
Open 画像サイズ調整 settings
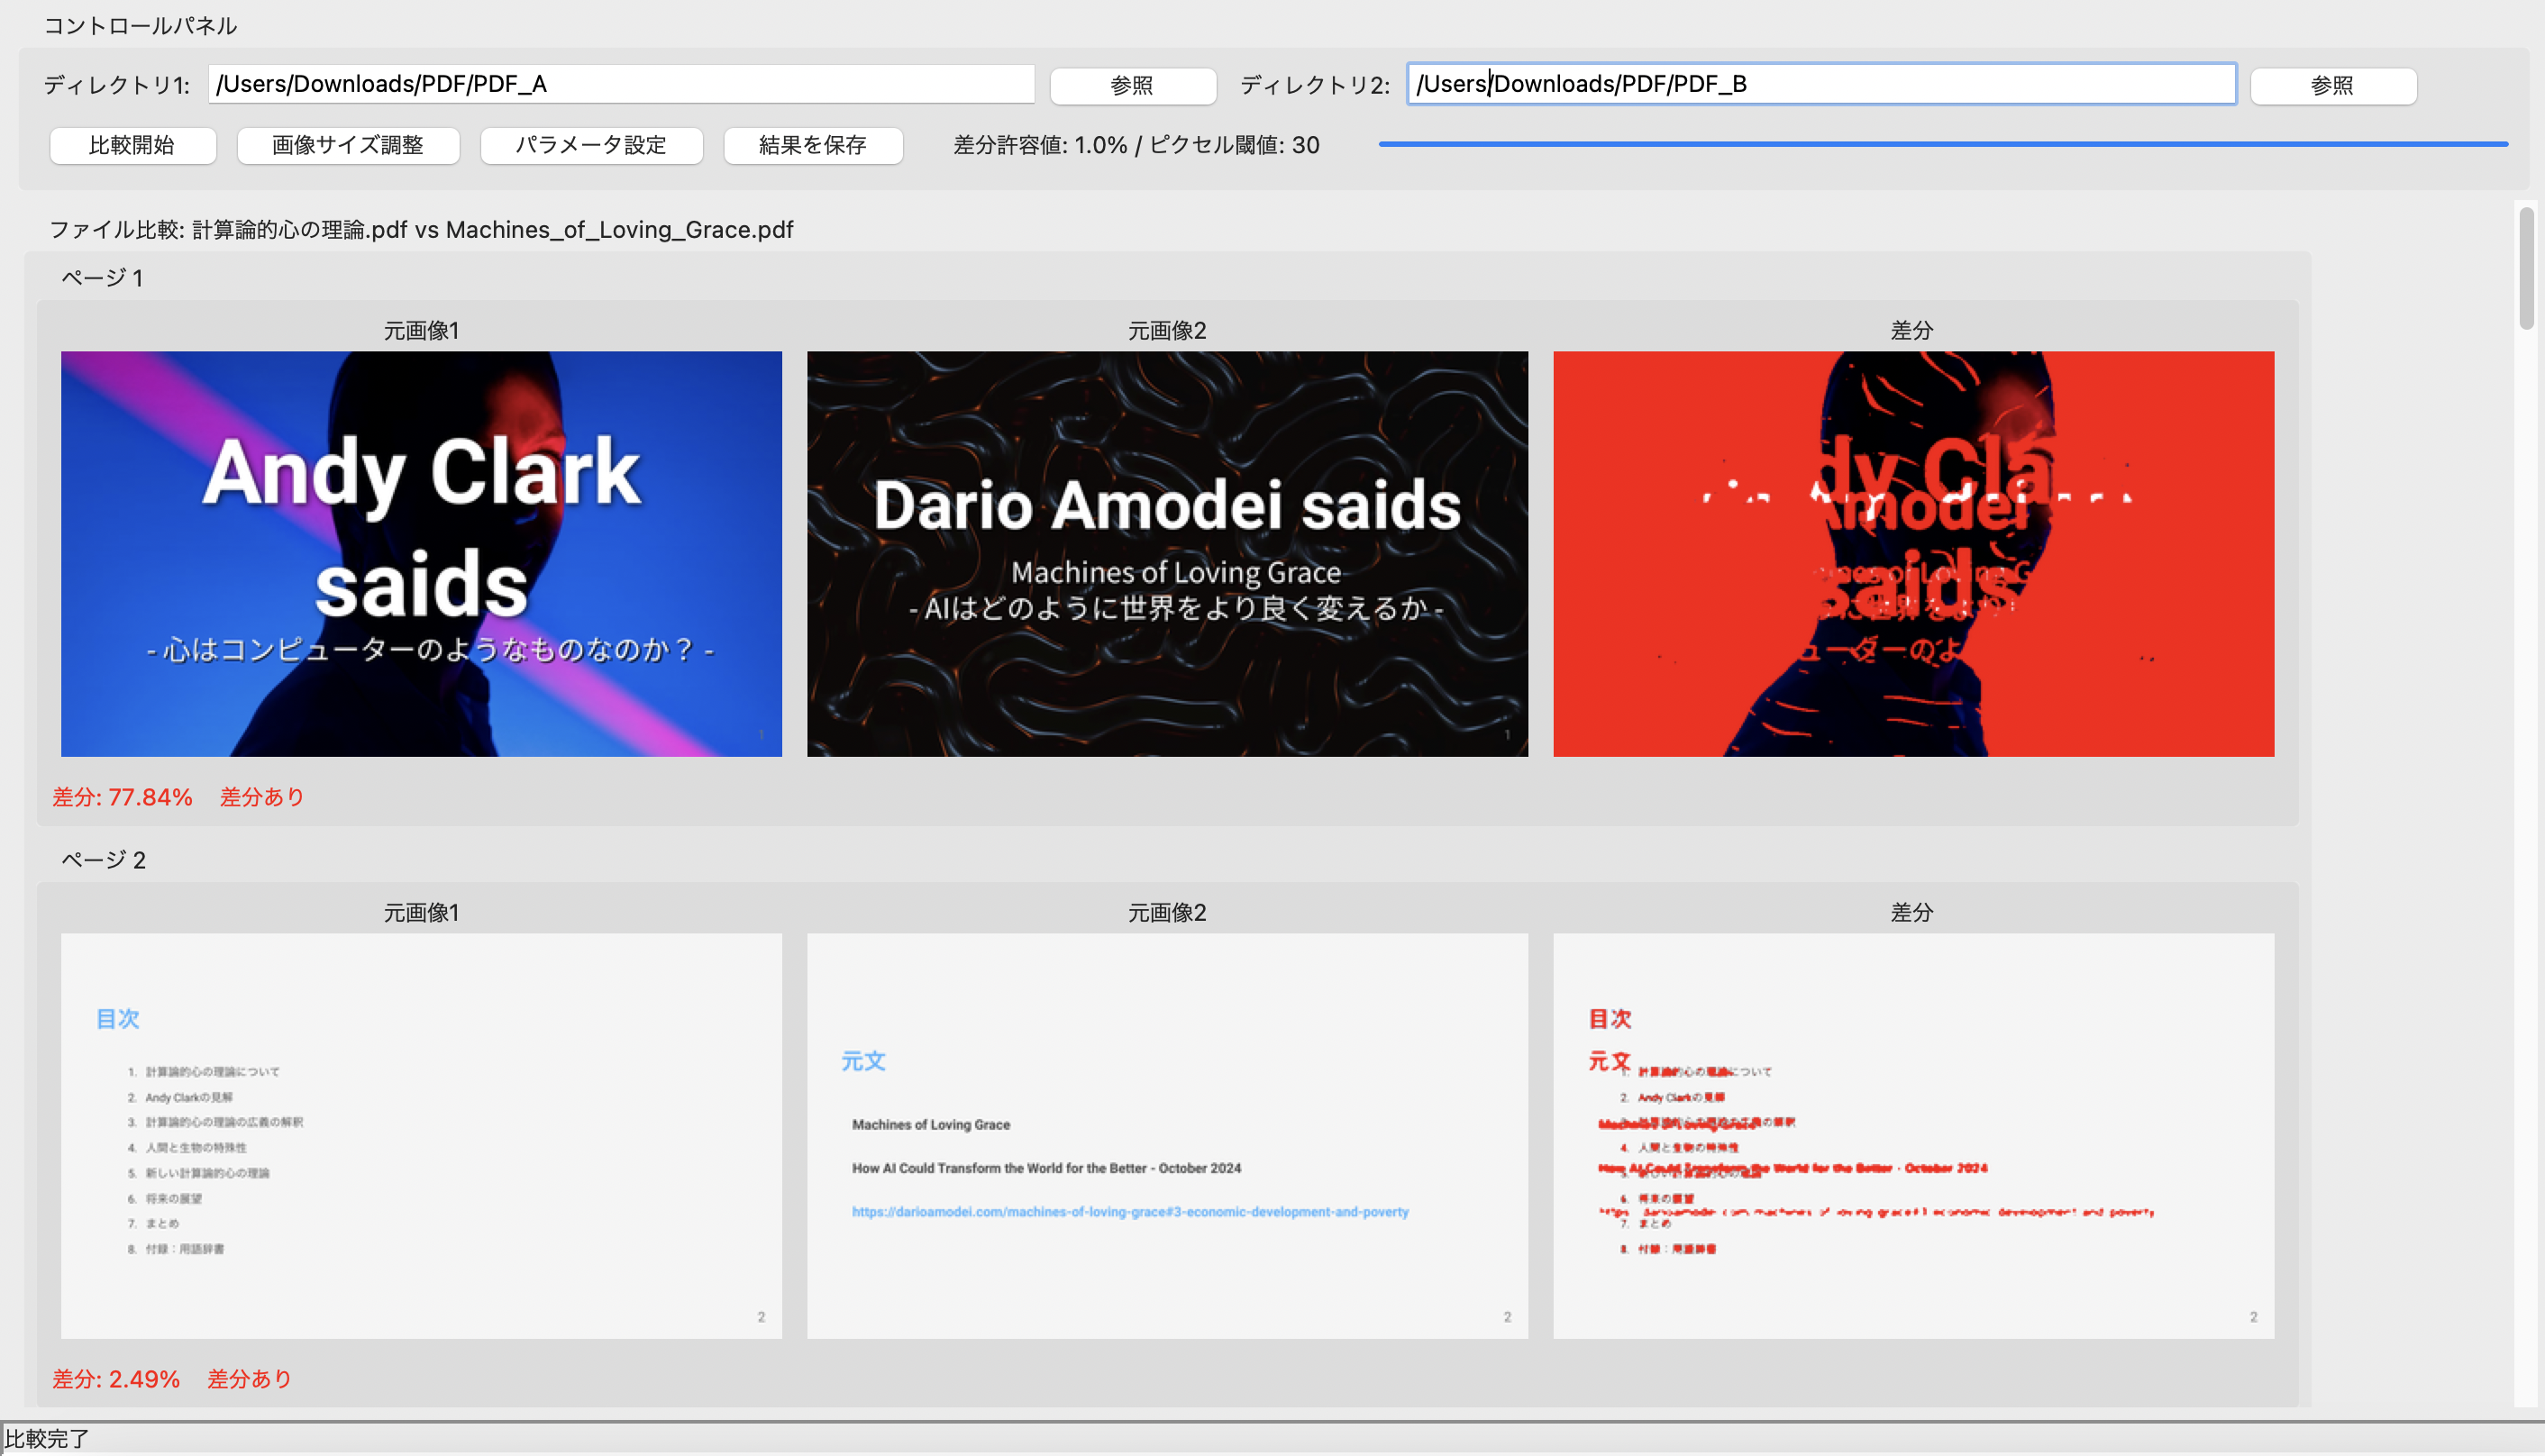(347, 145)
